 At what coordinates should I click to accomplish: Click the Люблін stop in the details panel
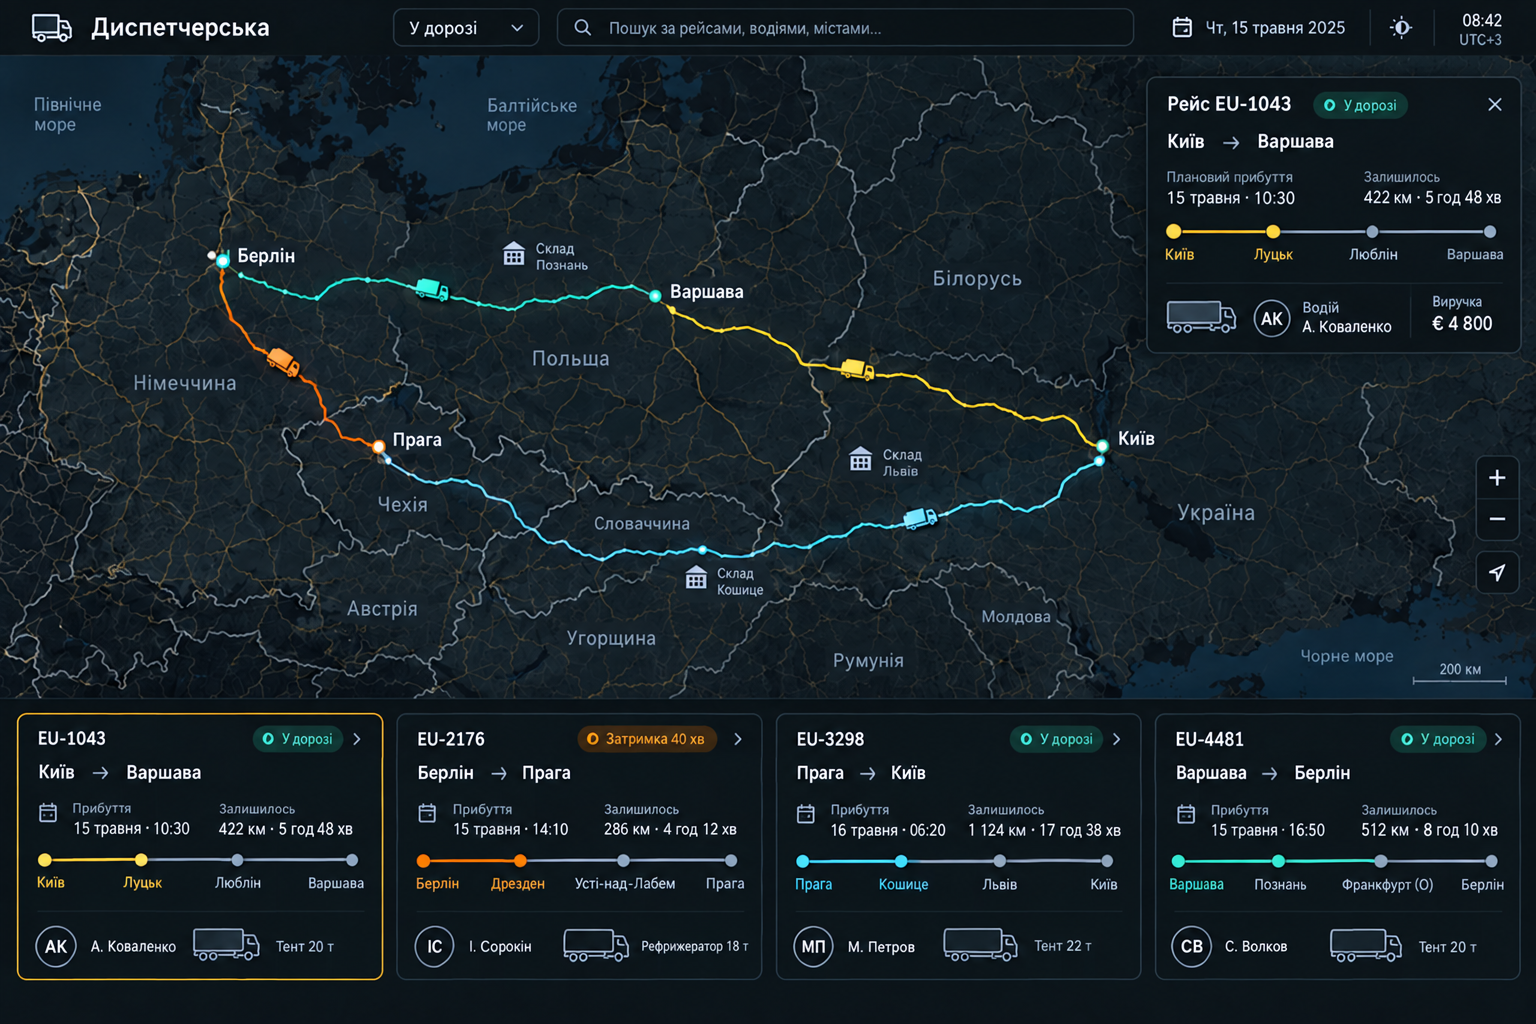pyautogui.click(x=1372, y=232)
